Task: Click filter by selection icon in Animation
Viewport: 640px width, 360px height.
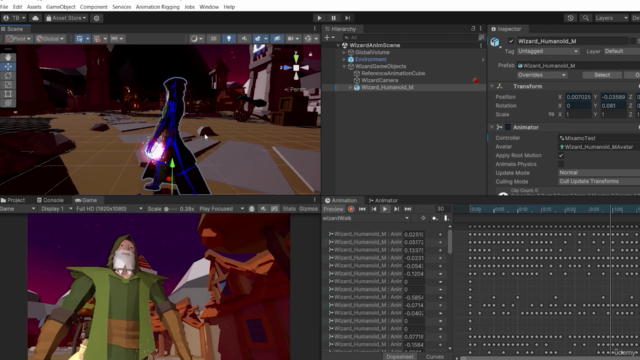Action: coord(423,218)
